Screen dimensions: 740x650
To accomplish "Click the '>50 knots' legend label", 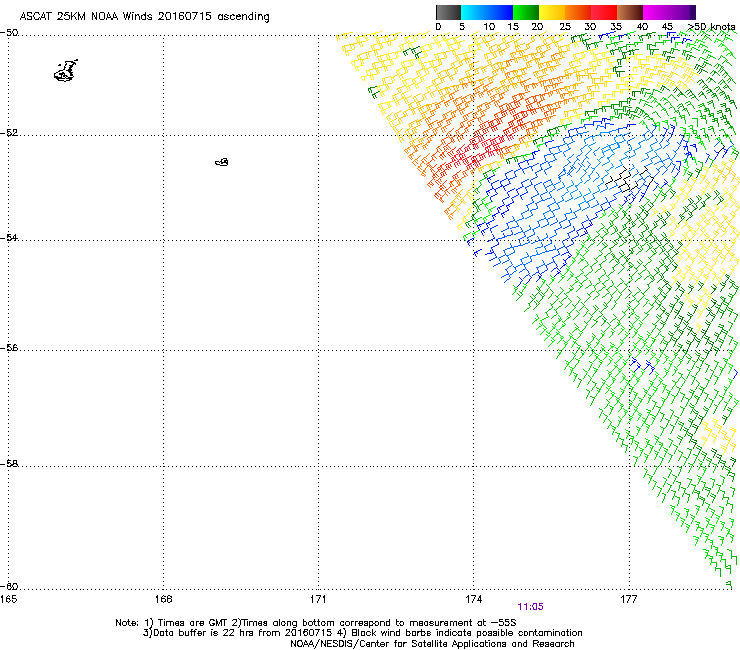I will pos(712,27).
